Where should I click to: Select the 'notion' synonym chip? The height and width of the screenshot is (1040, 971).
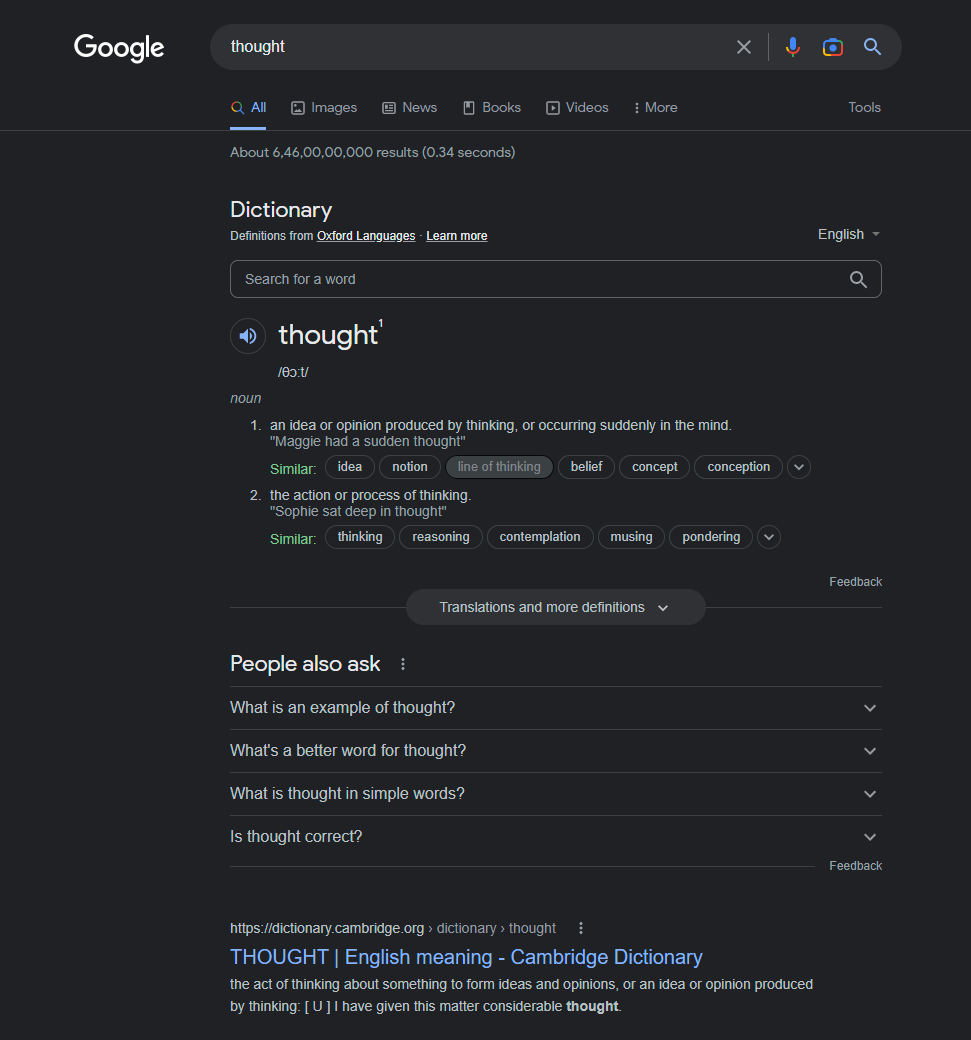(x=410, y=467)
